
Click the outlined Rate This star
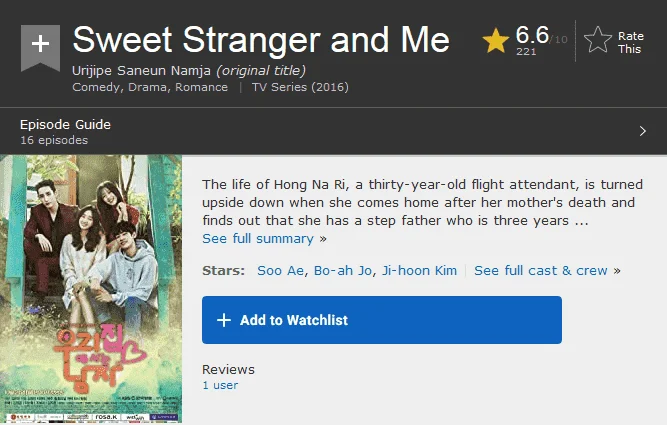(598, 40)
